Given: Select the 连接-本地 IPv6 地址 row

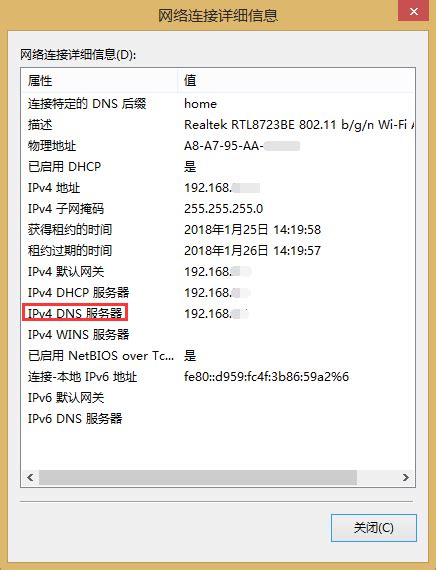Looking at the screenshot, I should click(x=218, y=377).
